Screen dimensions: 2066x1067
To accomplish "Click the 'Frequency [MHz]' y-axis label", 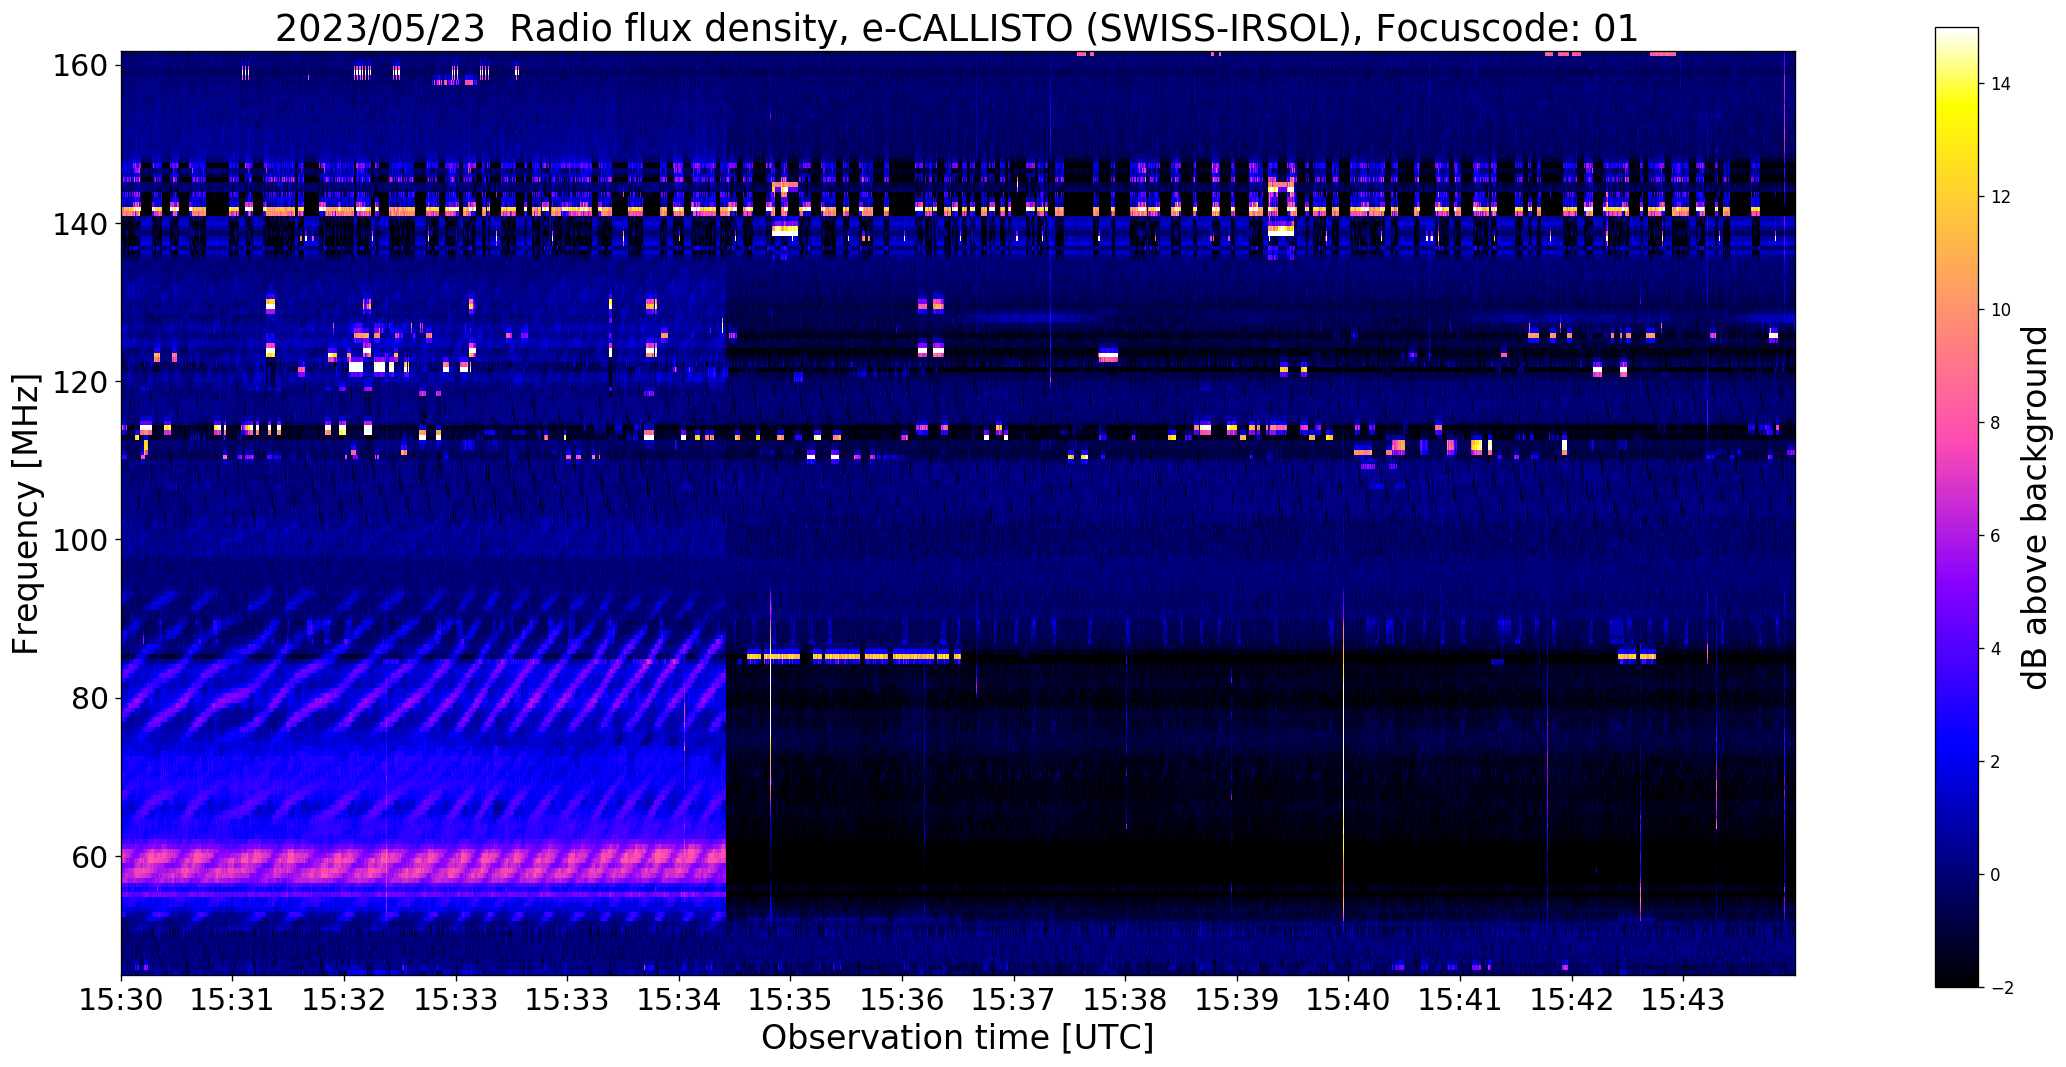I will [x=26, y=514].
